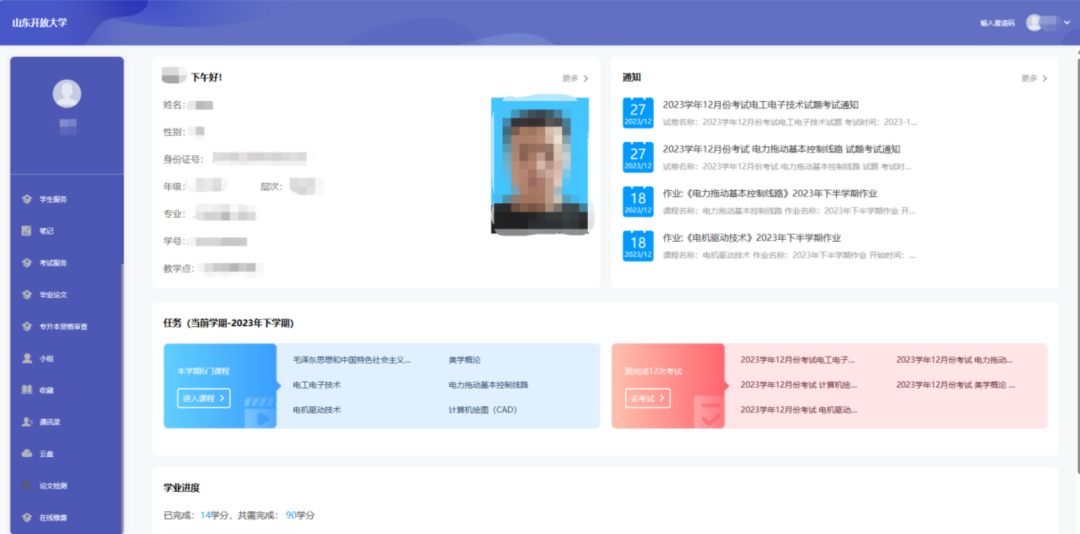Click the 笔记 notes icon
This screenshot has height=534, width=1080.
point(27,231)
